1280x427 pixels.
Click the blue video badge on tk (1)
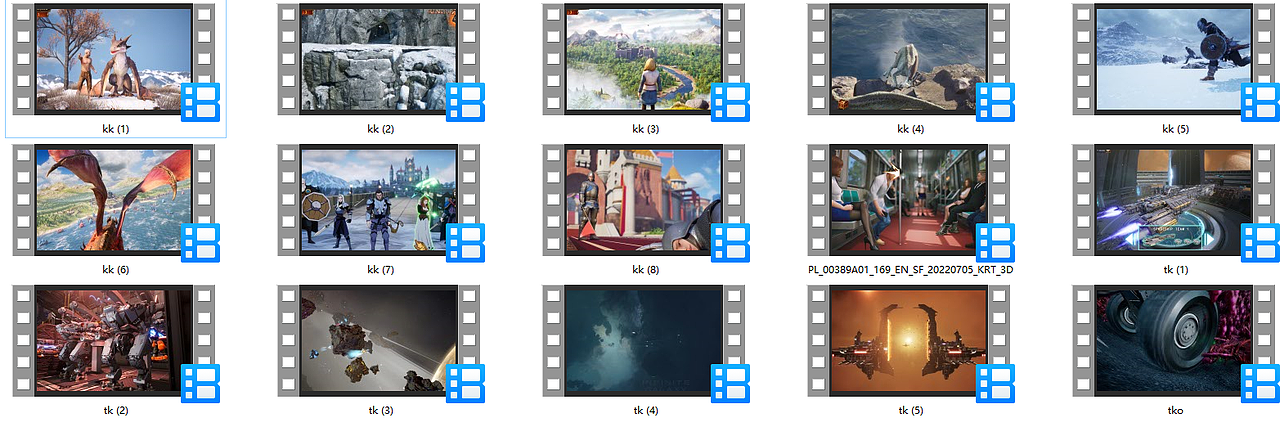(1260, 243)
